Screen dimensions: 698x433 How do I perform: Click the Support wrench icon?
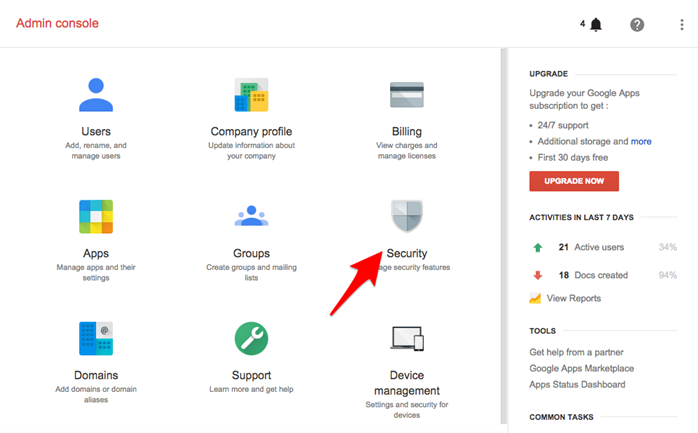[x=251, y=338]
